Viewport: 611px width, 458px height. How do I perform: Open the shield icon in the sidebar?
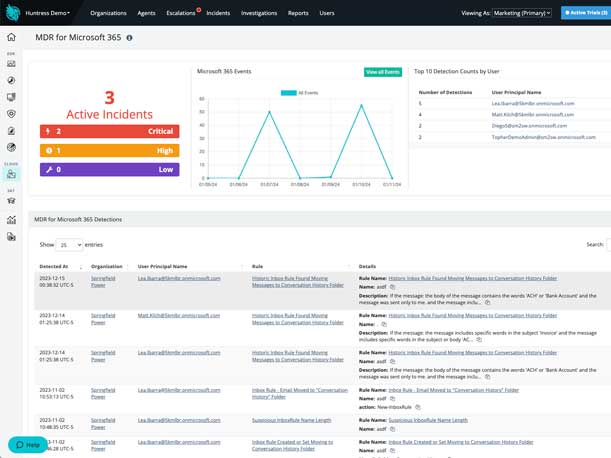coord(11,114)
